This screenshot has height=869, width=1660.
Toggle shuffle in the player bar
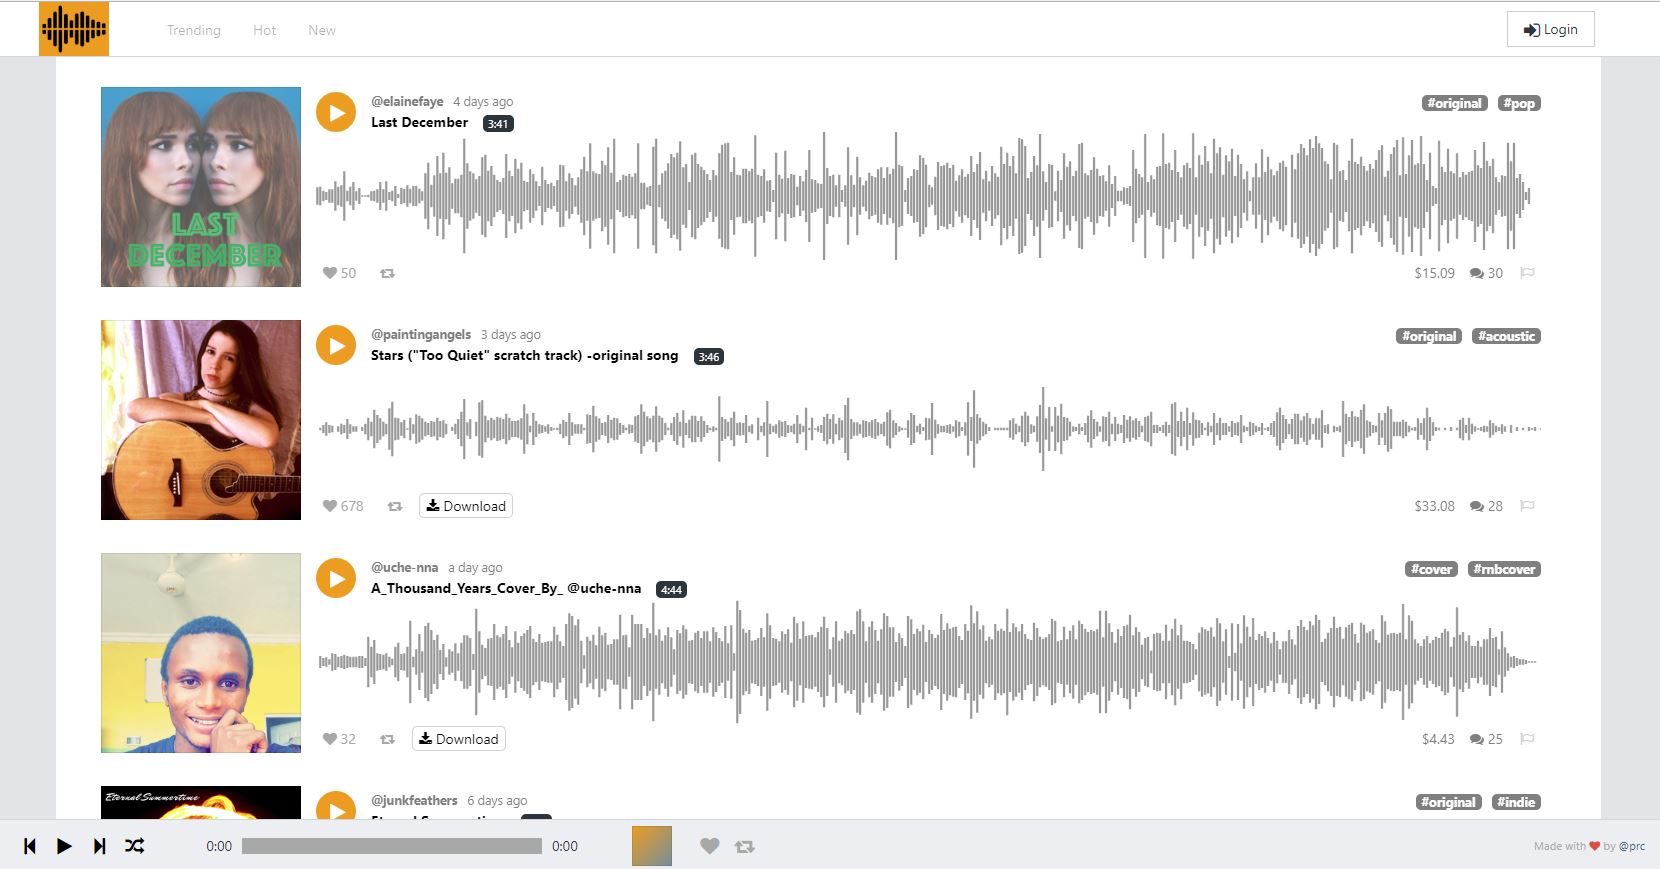(135, 846)
